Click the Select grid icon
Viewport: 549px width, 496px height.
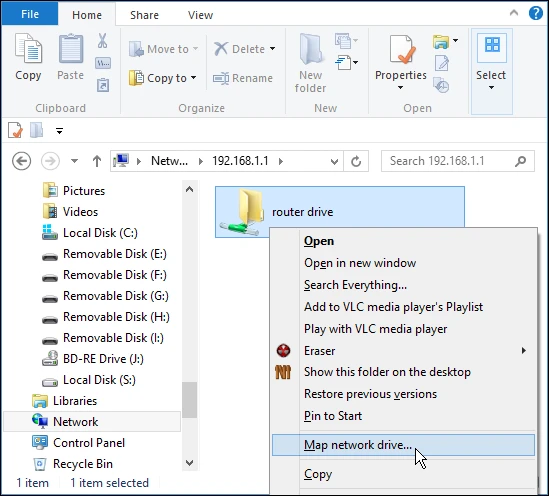(492, 45)
